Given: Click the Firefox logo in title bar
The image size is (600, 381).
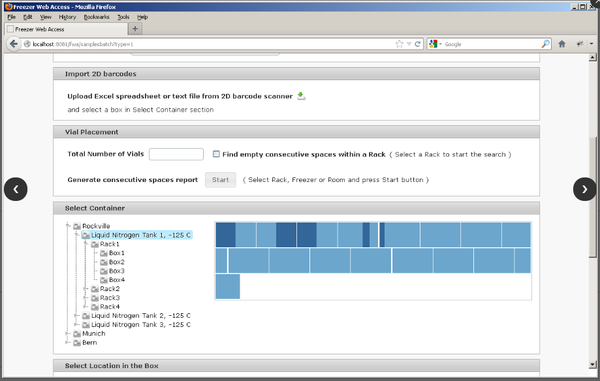Looking at the screenshot, I should [8, 7].
